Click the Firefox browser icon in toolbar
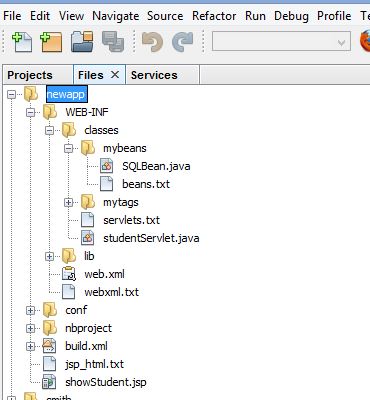 [365, 41]
